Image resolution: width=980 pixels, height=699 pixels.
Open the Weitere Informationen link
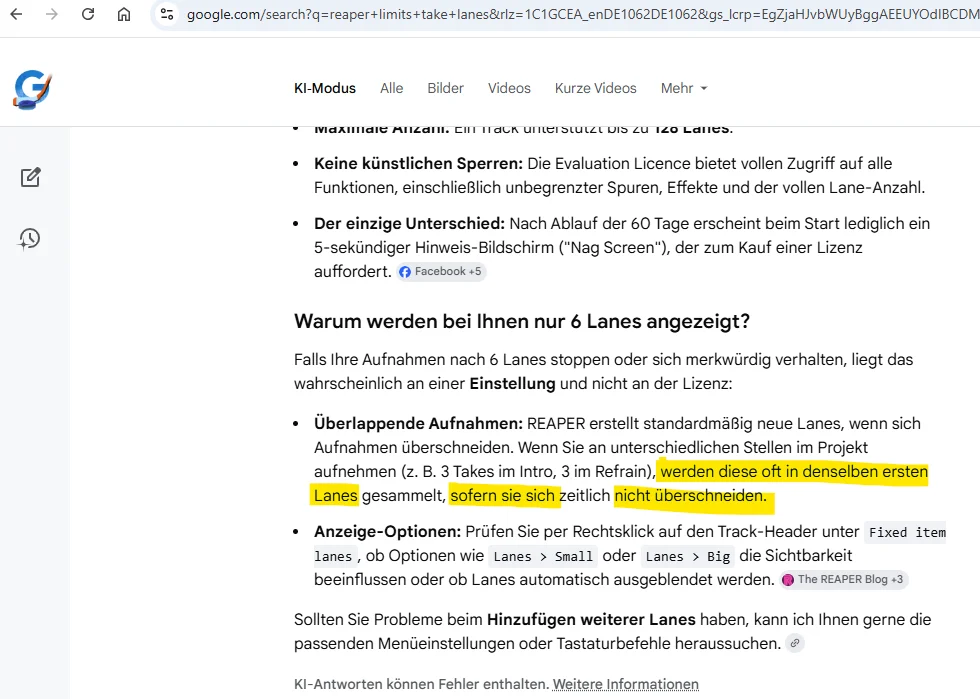pyautogui.click(x=625, y=684)
